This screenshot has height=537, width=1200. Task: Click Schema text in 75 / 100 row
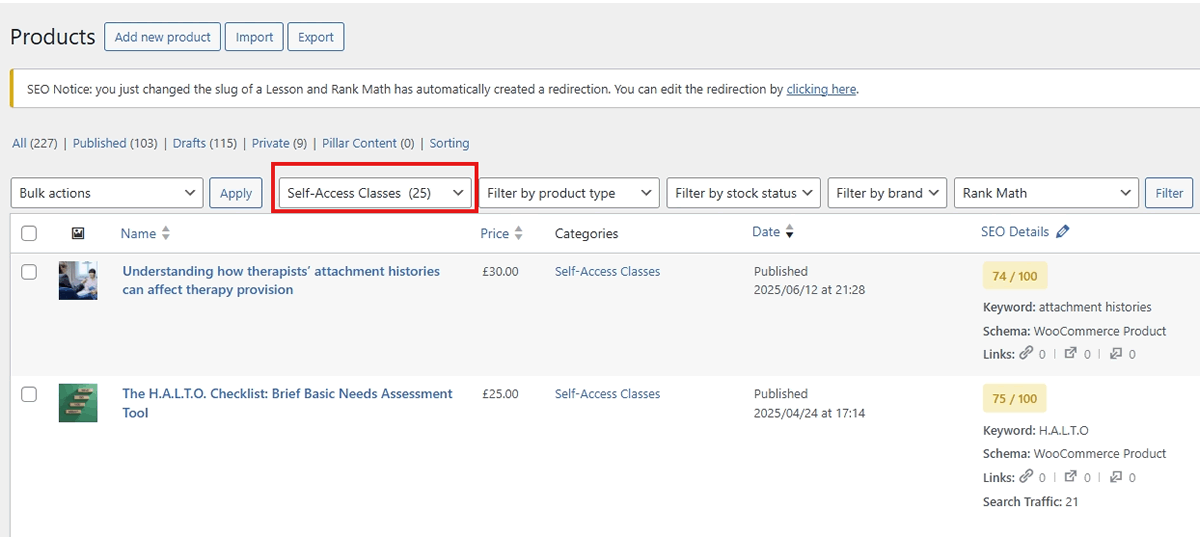(1074, 454)
